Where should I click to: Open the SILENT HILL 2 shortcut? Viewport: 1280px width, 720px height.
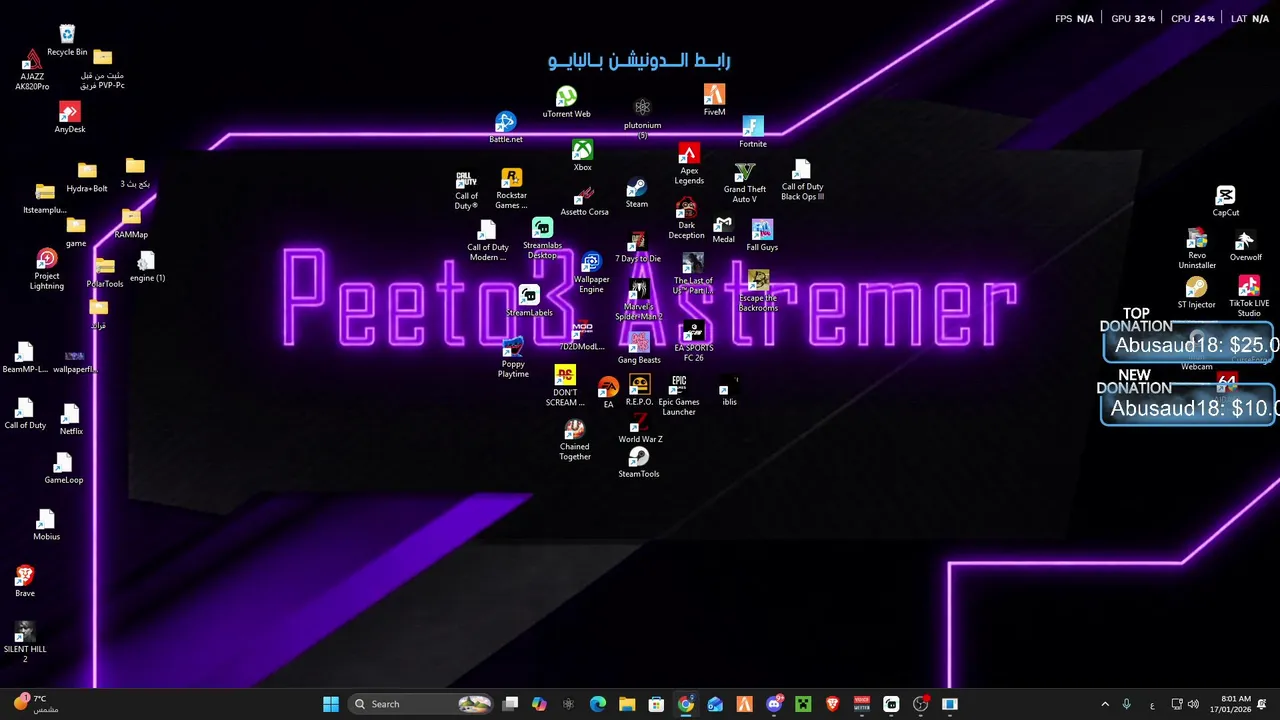point(25,641)
